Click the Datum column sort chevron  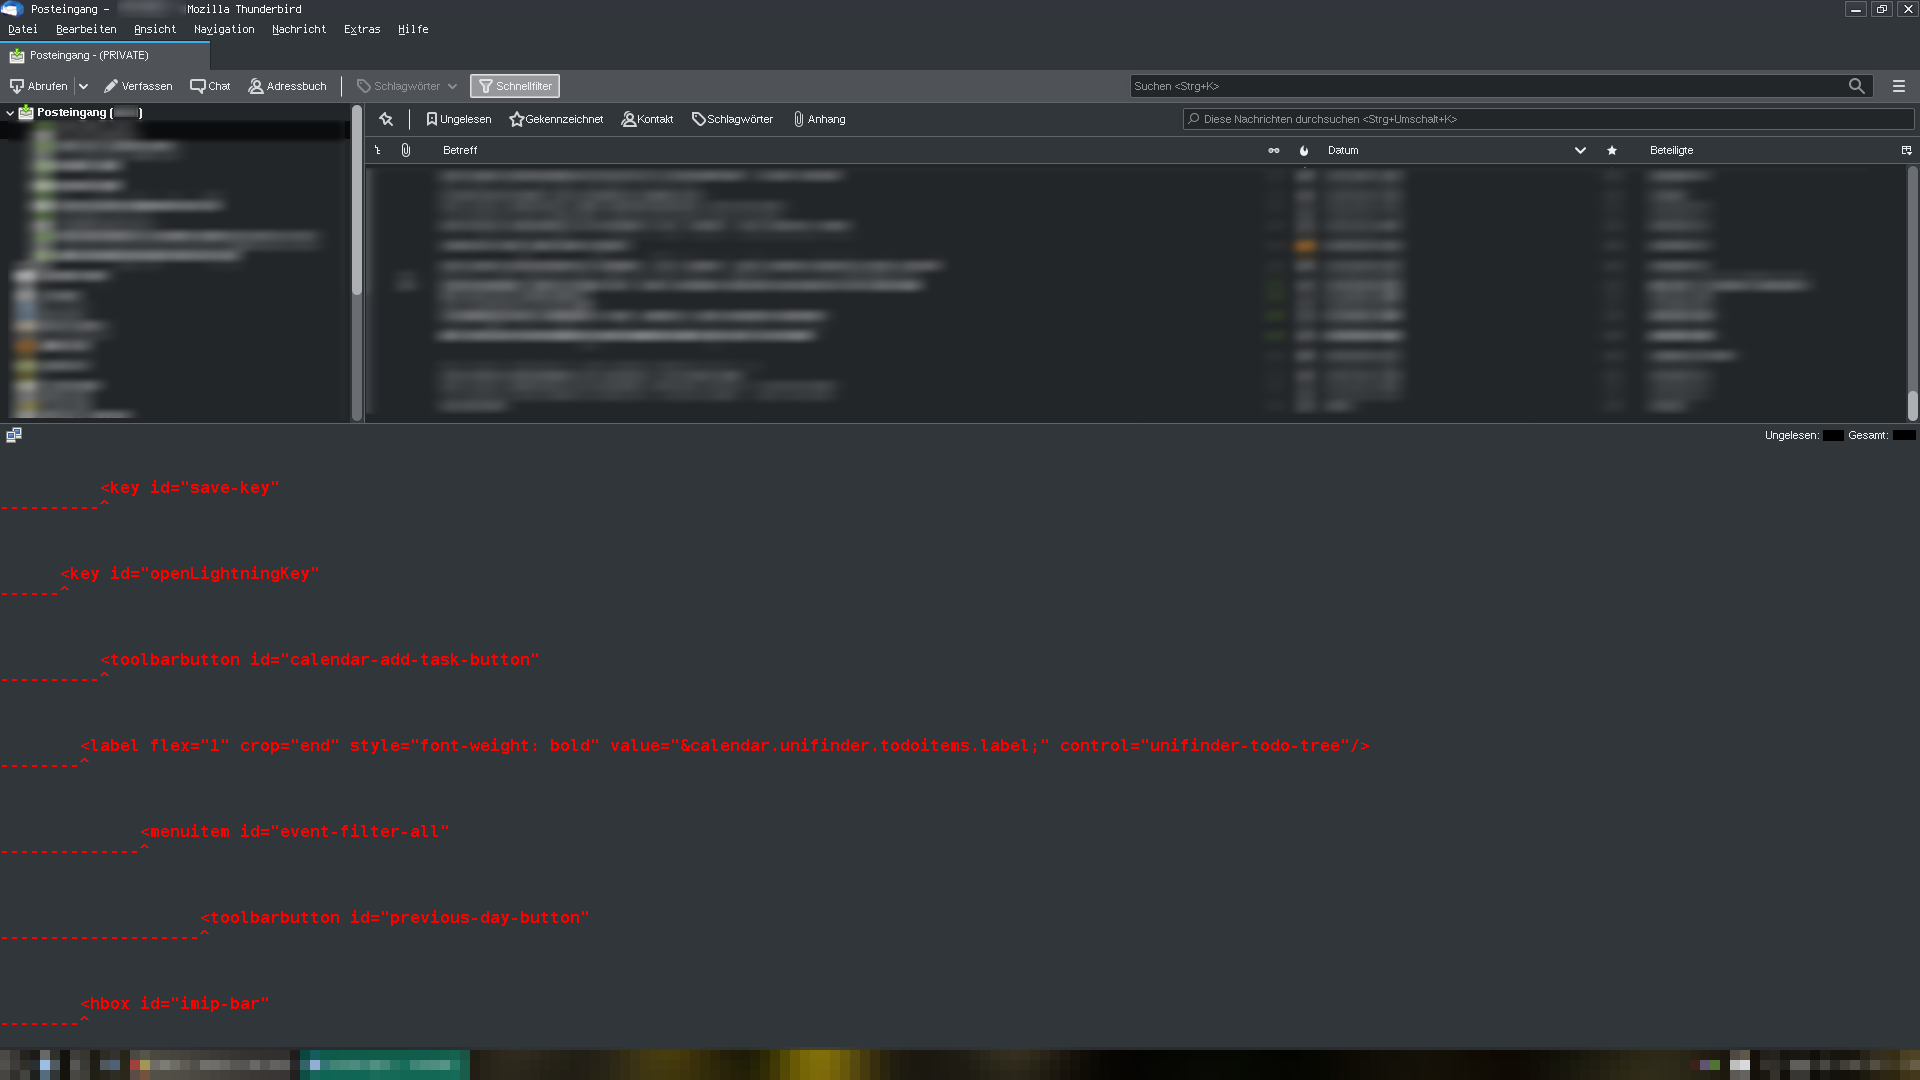(x=1580, y=150)
